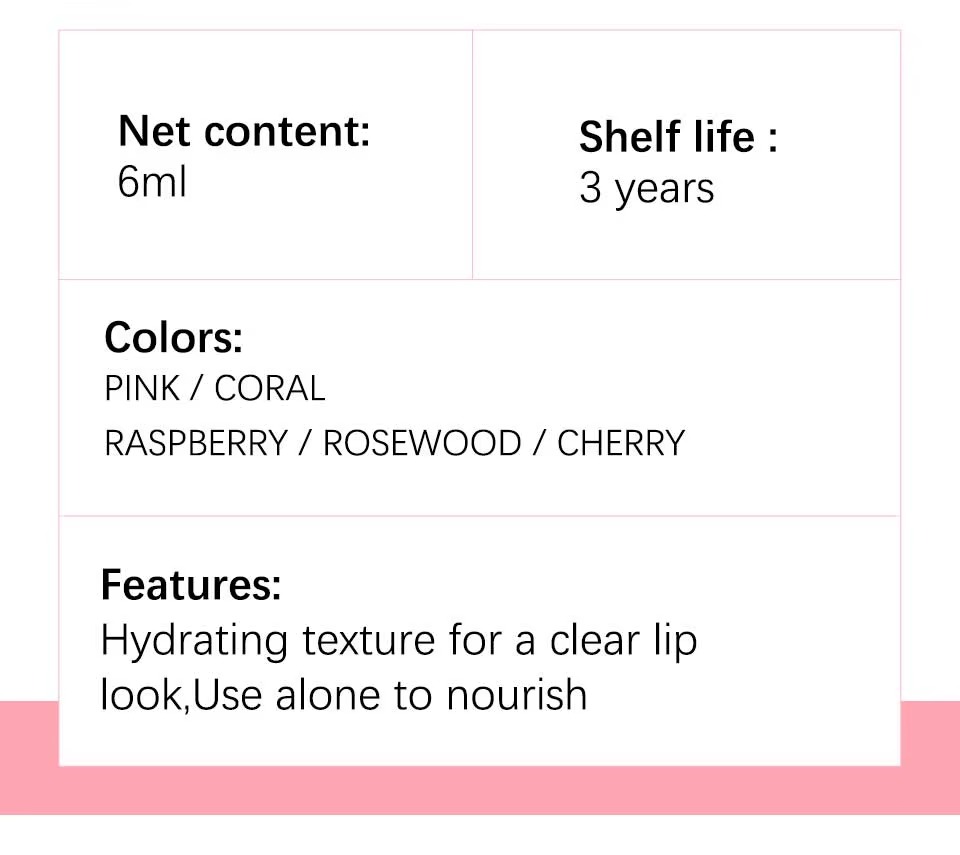Click the slash between PINK and CORAL

[197, 389]
